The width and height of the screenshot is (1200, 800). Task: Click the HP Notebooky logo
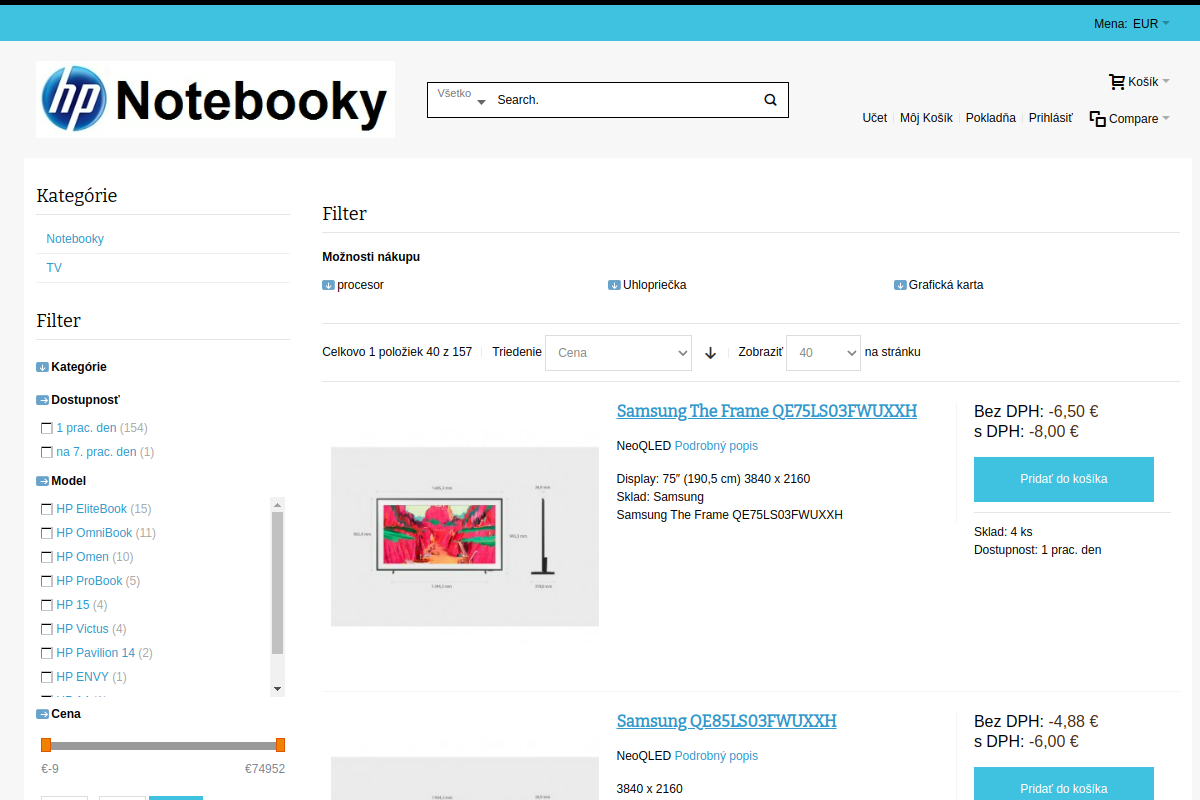tap(215, 99)
